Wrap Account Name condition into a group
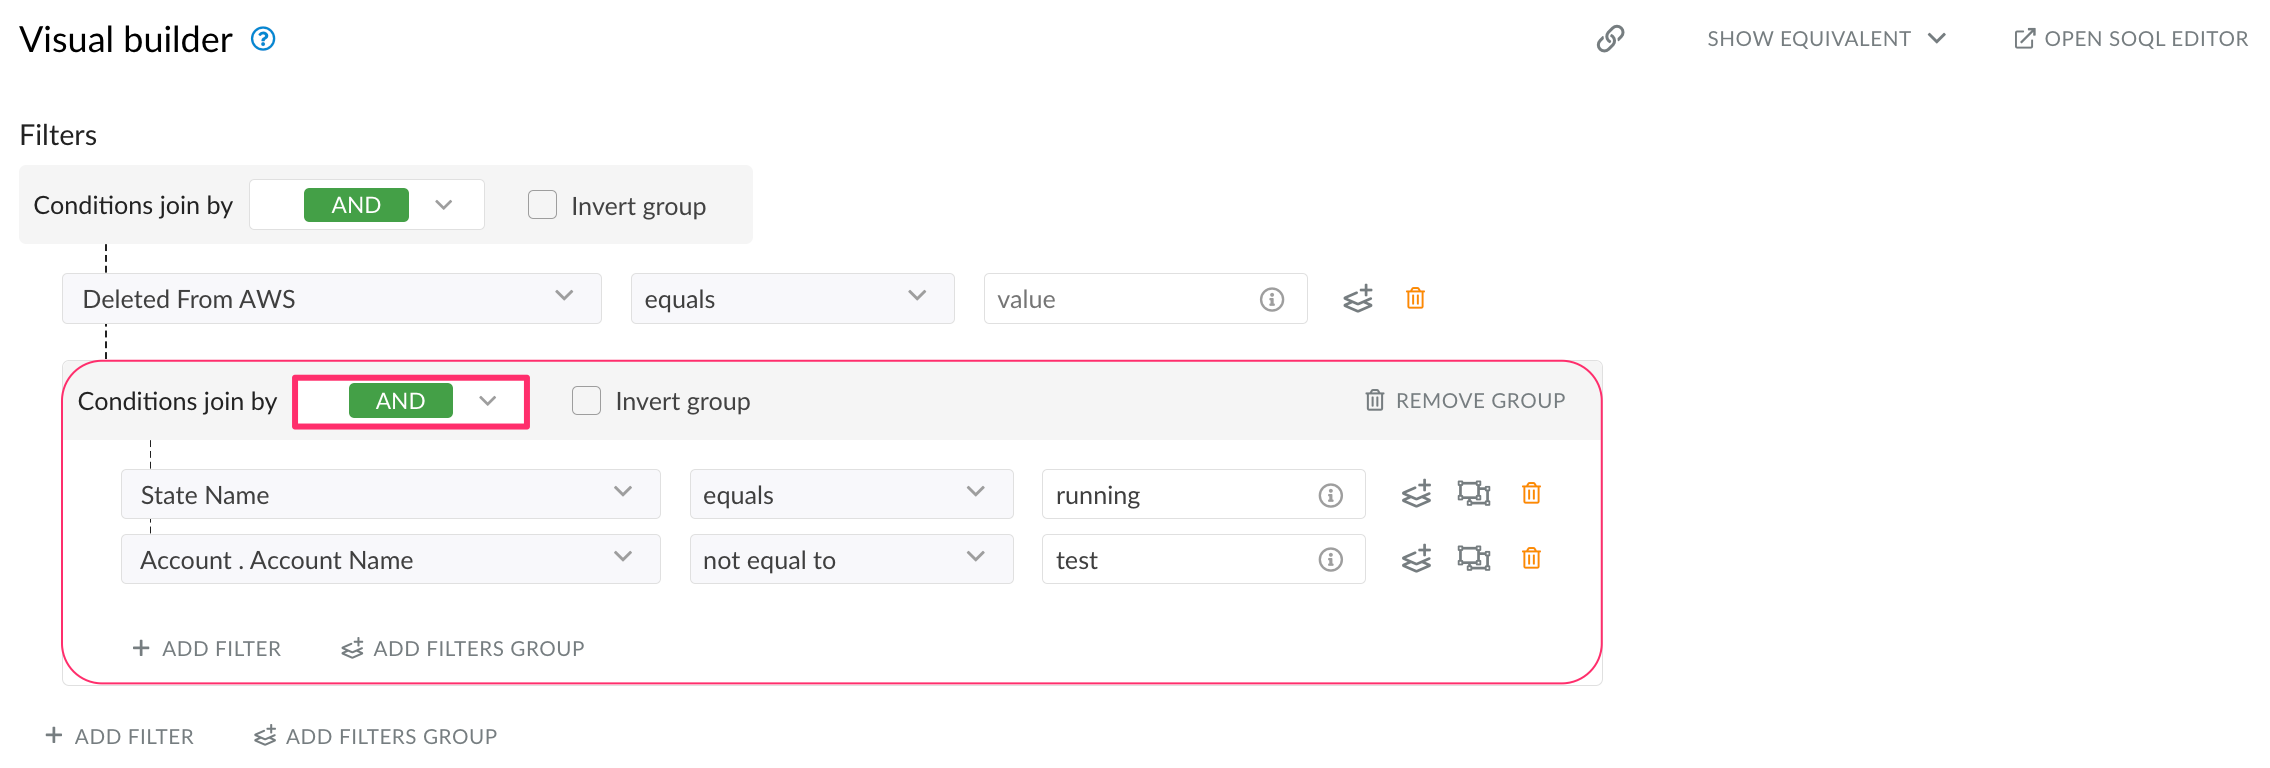Screen dimensions: 2270x768 [1473, 558]
